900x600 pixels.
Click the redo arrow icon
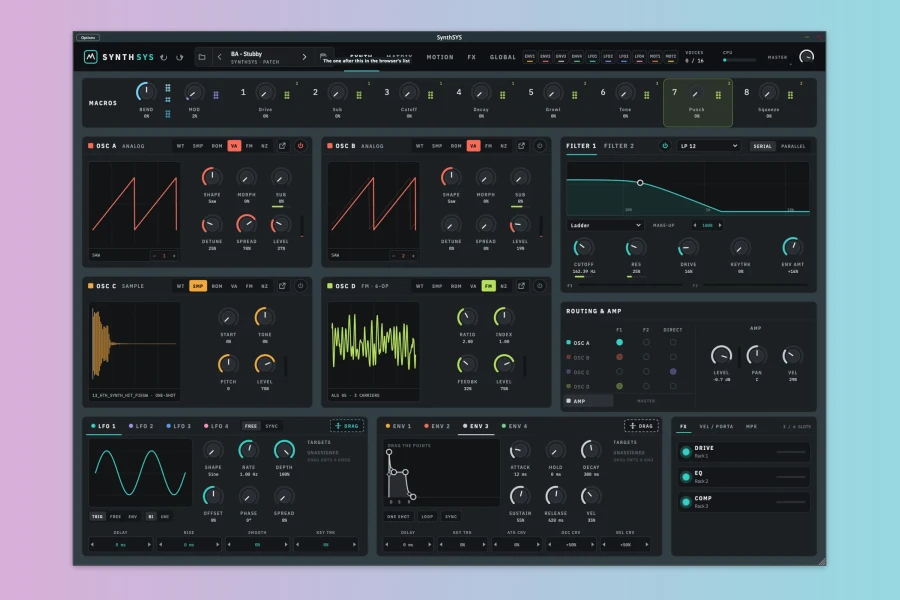tap(180, 57)
